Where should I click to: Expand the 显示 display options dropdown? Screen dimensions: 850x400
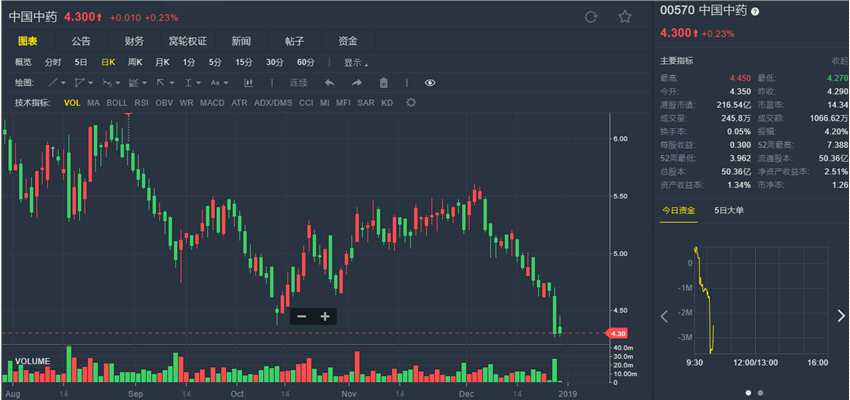(x=356, y=63)
